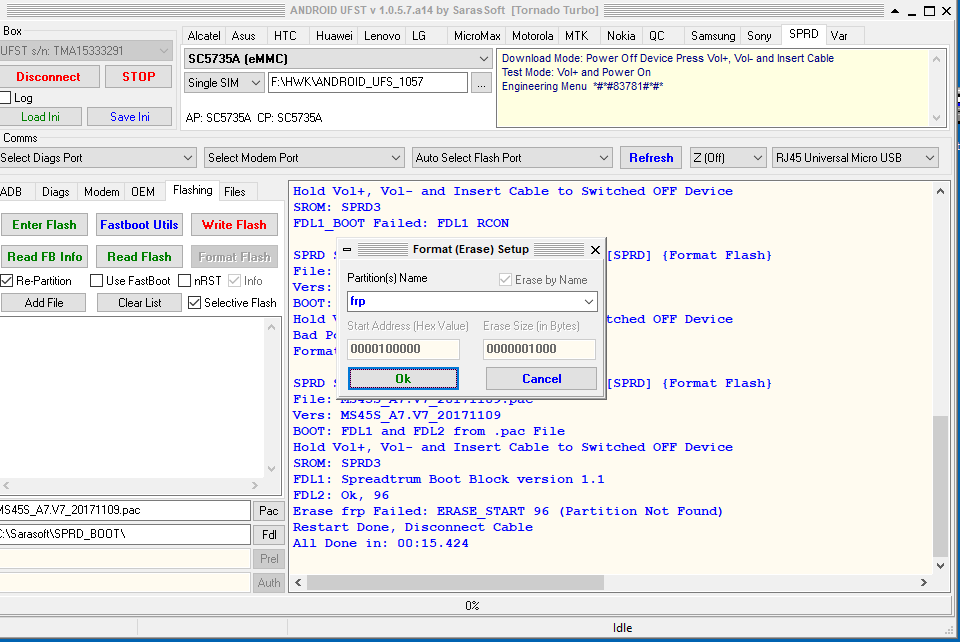The width and height of the screenshot is (960, 642).
Task: Open the Alcatel tab
Action: point(204,36)
